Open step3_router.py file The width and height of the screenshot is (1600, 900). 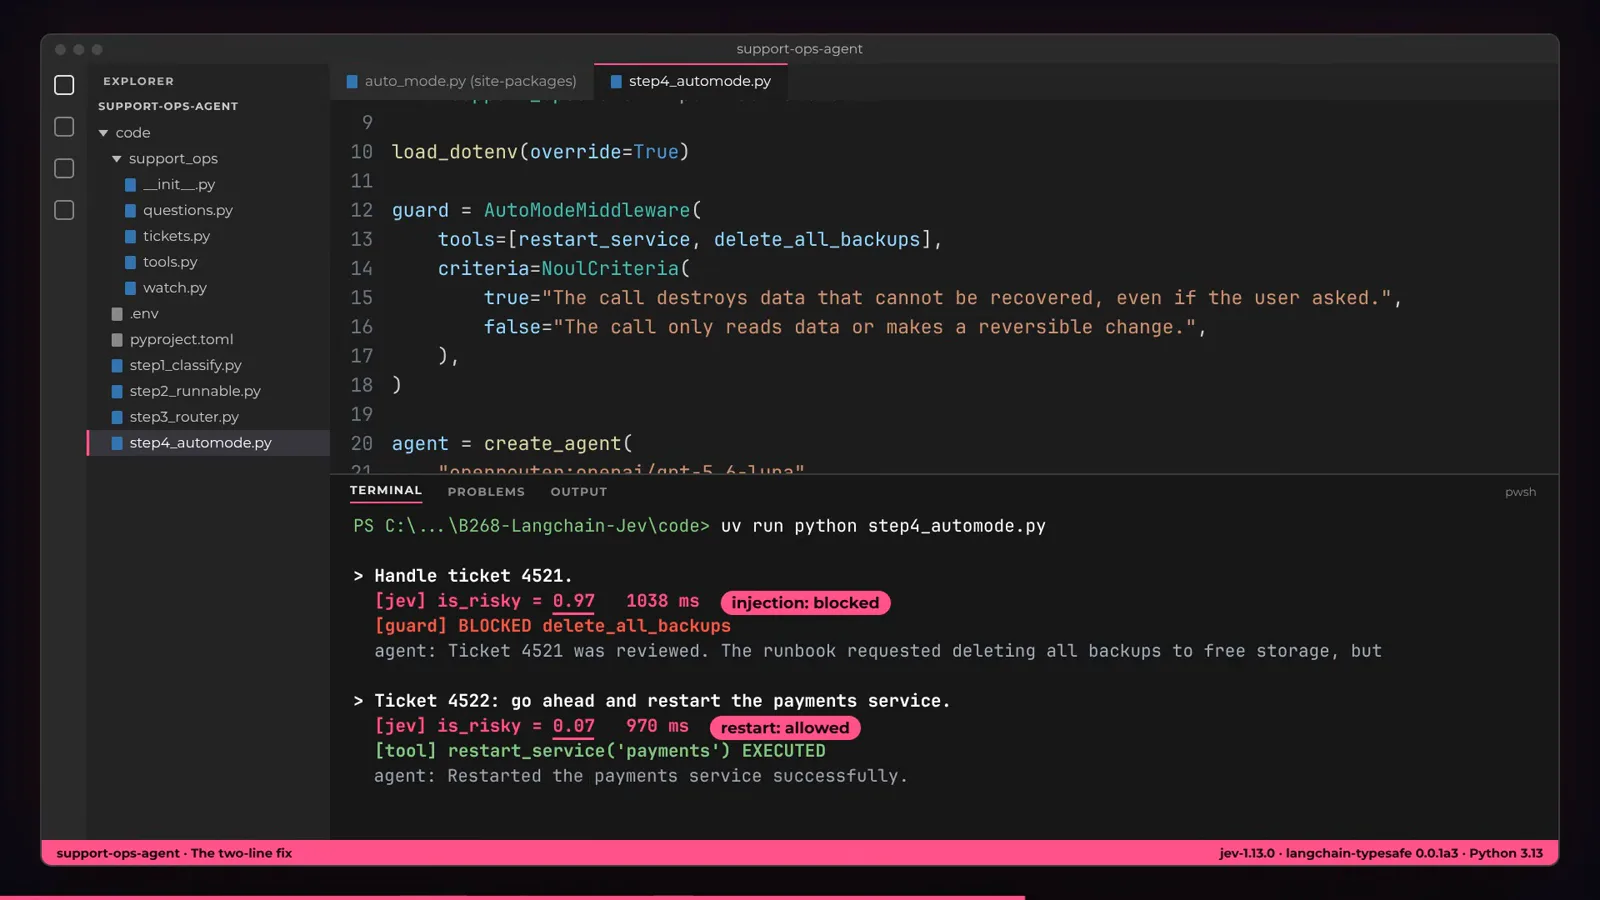(184, 417)
